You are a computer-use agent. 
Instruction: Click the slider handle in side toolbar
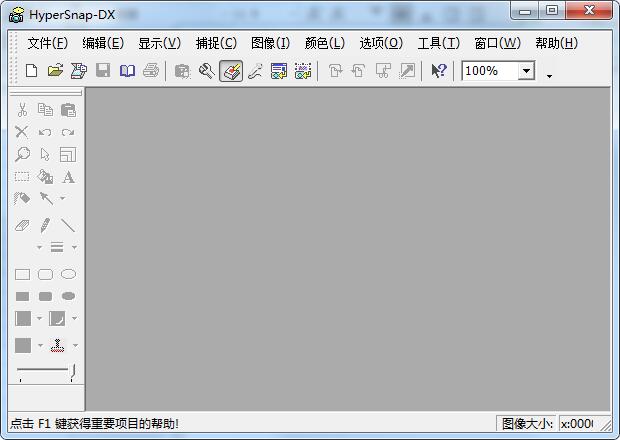(x=73, y=372)
